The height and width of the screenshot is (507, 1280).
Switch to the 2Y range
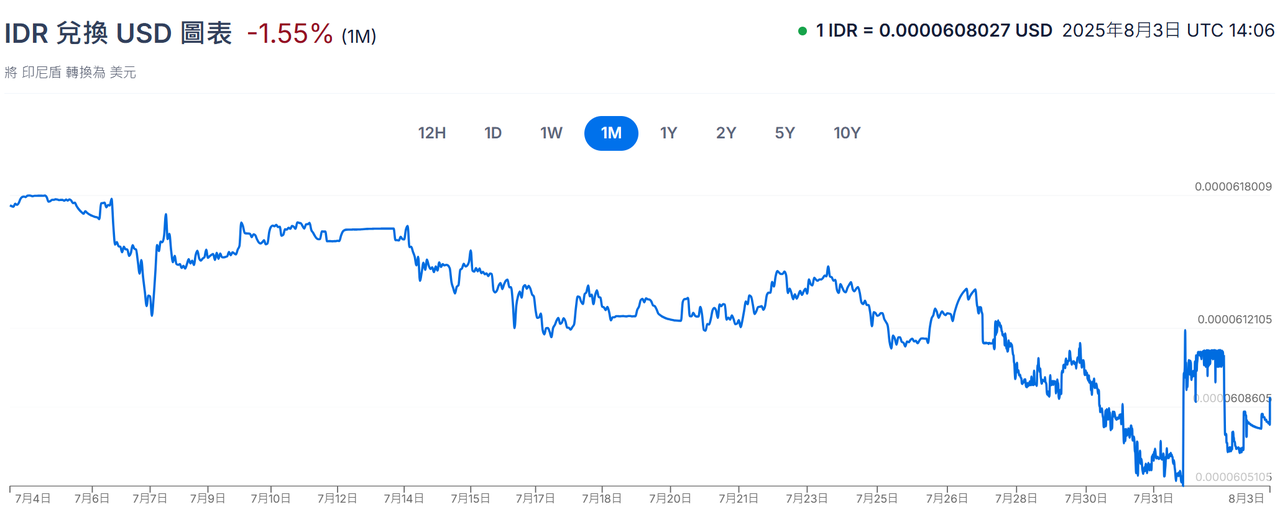726,133
